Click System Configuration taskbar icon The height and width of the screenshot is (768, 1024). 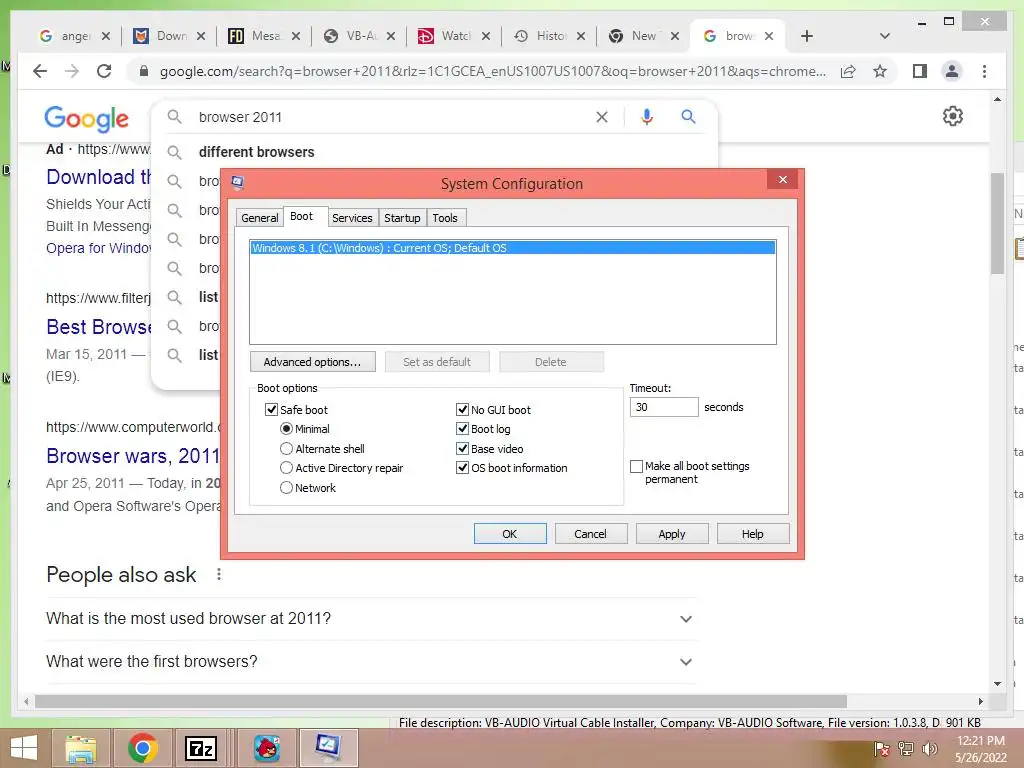(x=328, y=748)
